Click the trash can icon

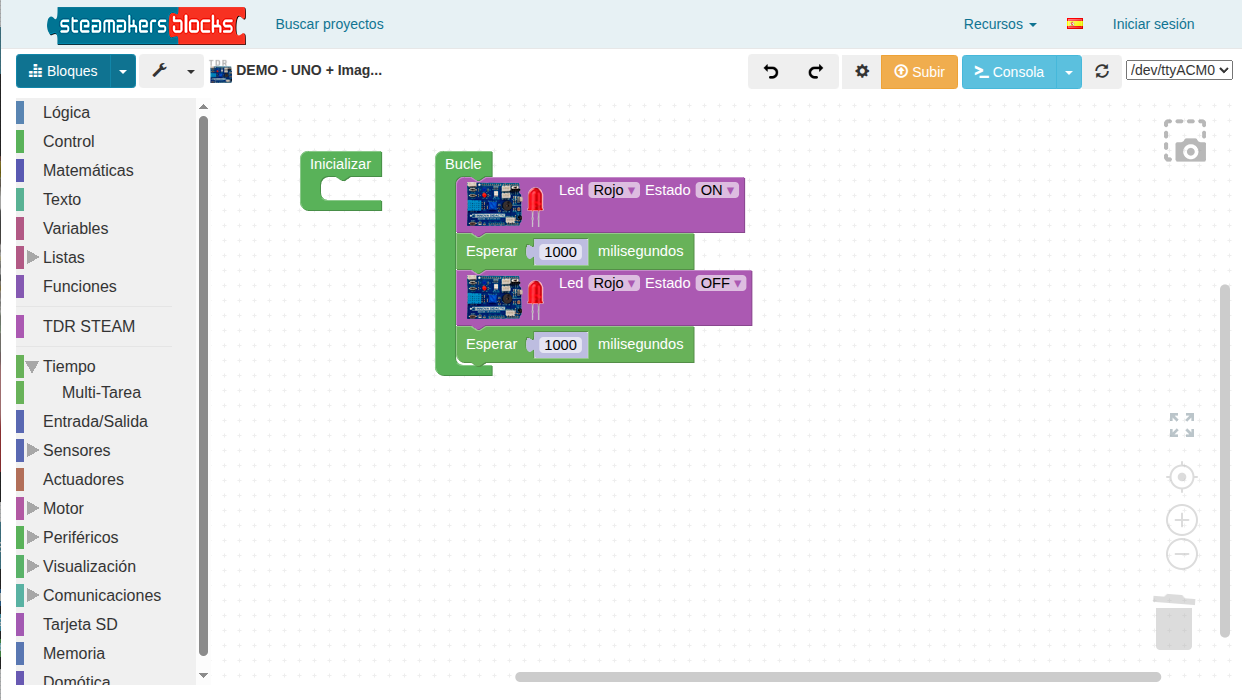point(1174,622)
